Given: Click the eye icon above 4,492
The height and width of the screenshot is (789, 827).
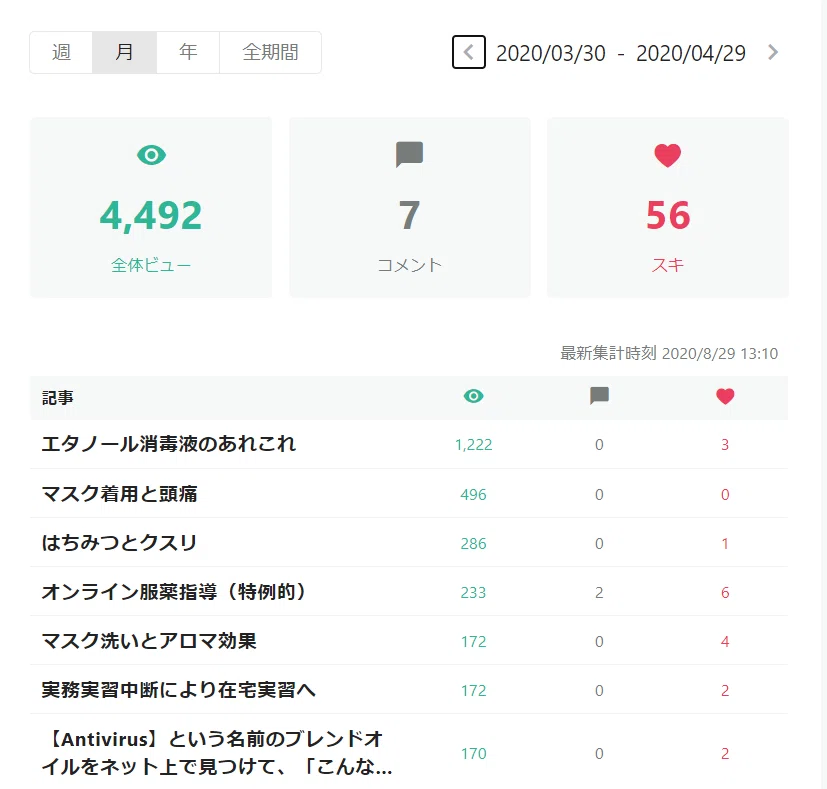Looking at the screenshot, I should coord(151,155).
